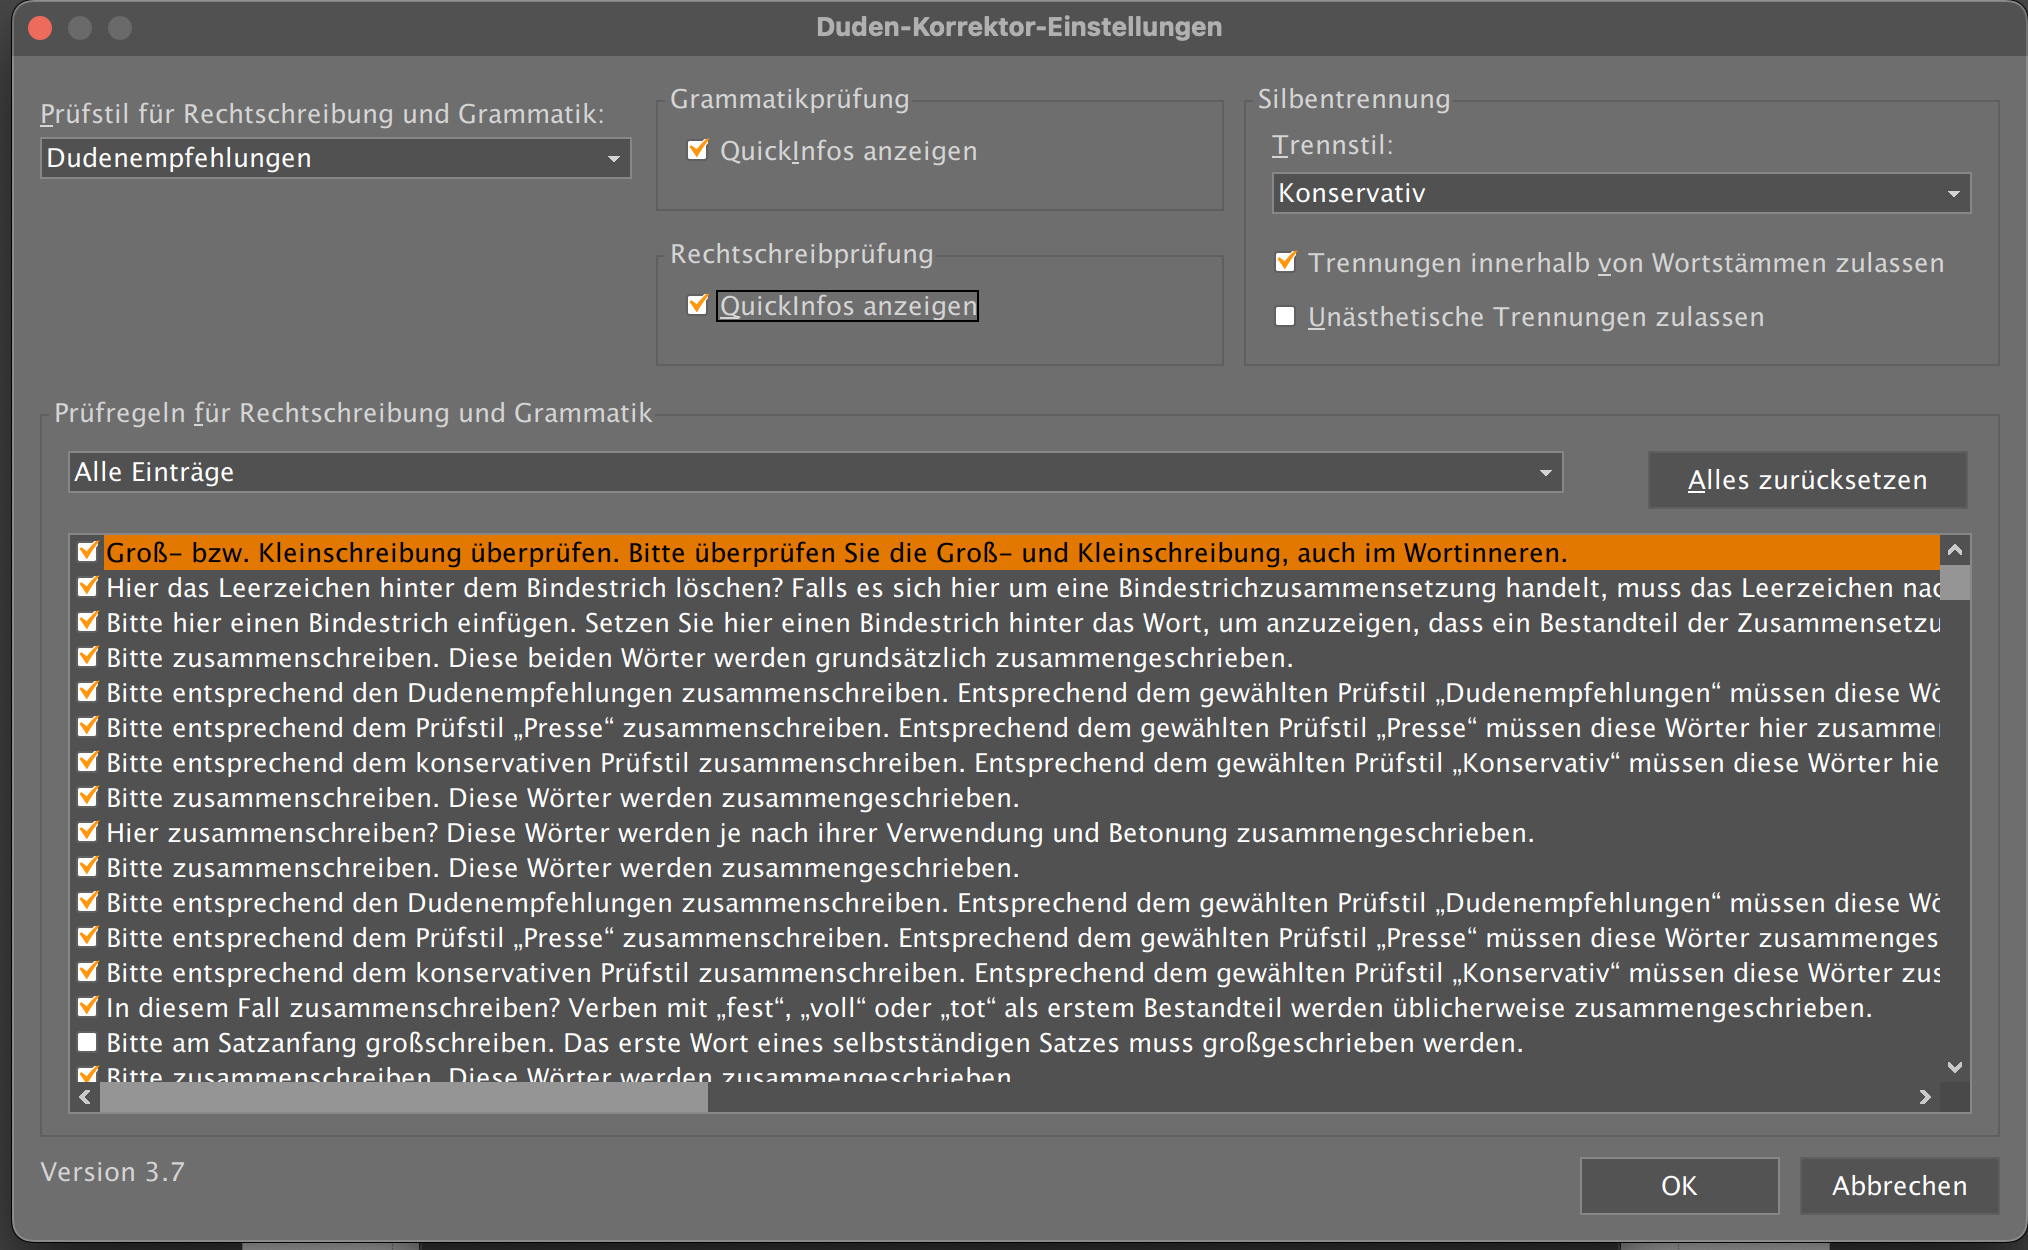2028x1250 pixels.
Task: Click the horizontal scroll-right arrow
Action: 1925,1097
